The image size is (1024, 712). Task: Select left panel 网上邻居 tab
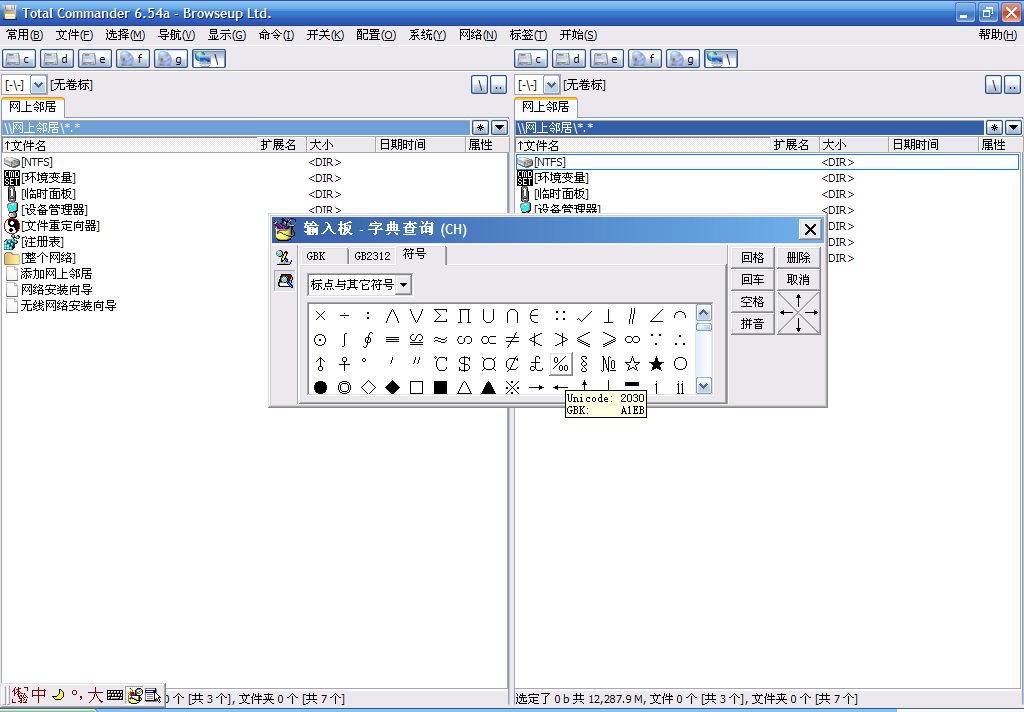[33, 106]
